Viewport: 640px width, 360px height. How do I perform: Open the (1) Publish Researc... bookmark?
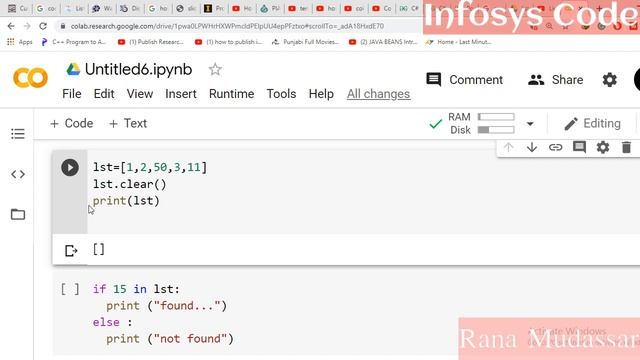point(151,42)
